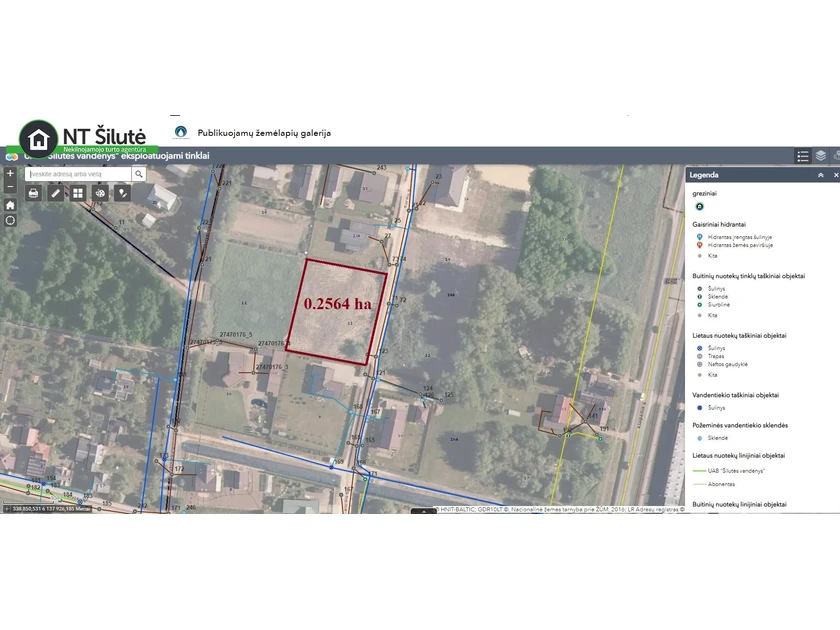Return to the default map extent (home)
This screenshot has width=840, height=630.
tap(10, 205)
